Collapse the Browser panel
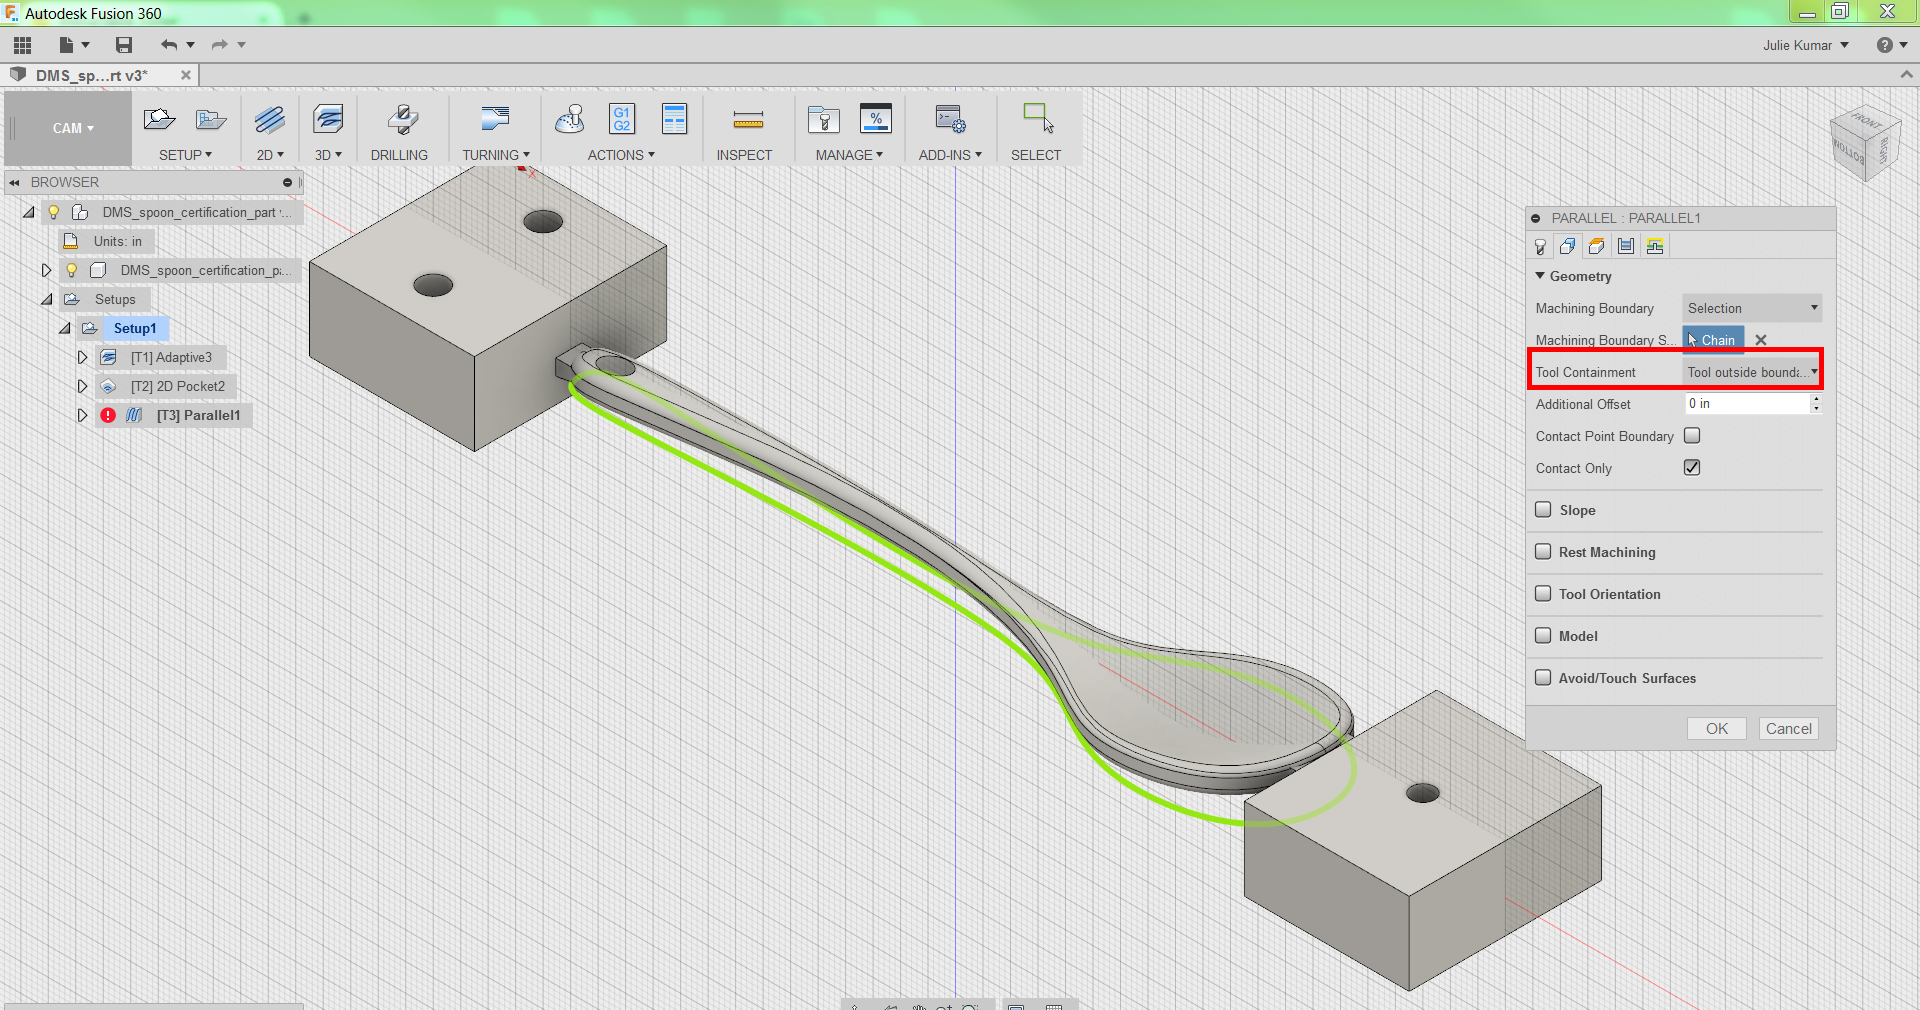The image size is (1920, 1010). pos(14,182)
